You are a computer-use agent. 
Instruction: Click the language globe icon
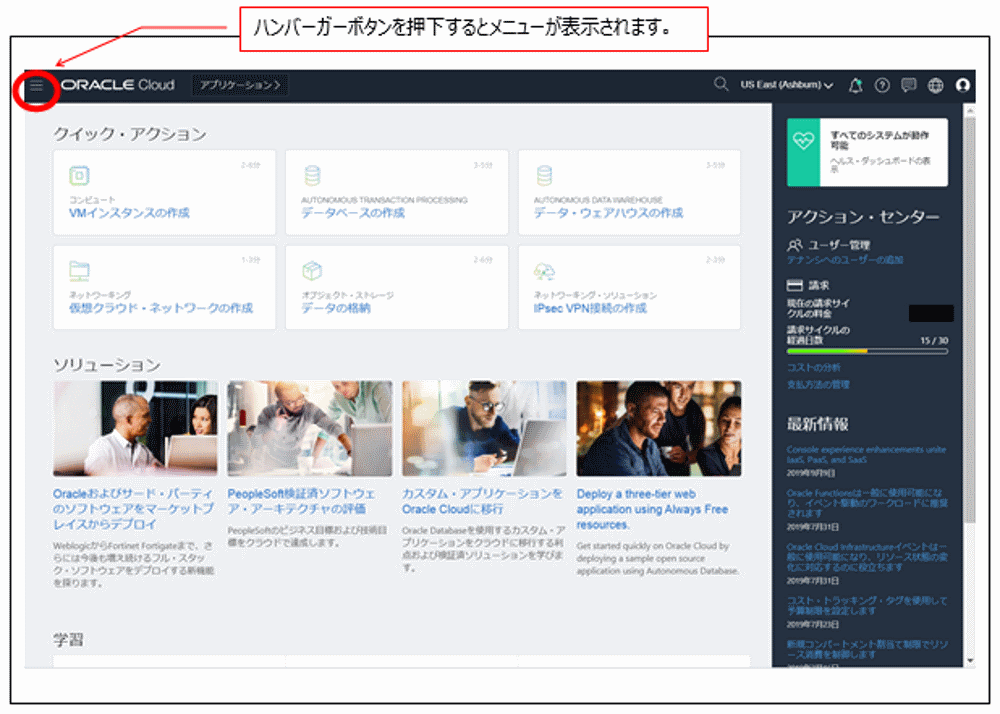[936, 85]
